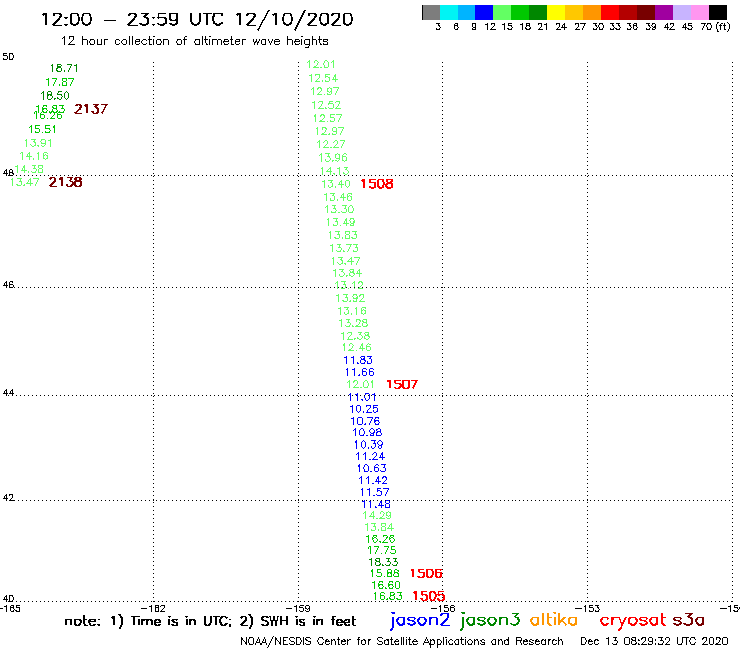
Task: Click the jason2 satellite label
Action: 420,621
